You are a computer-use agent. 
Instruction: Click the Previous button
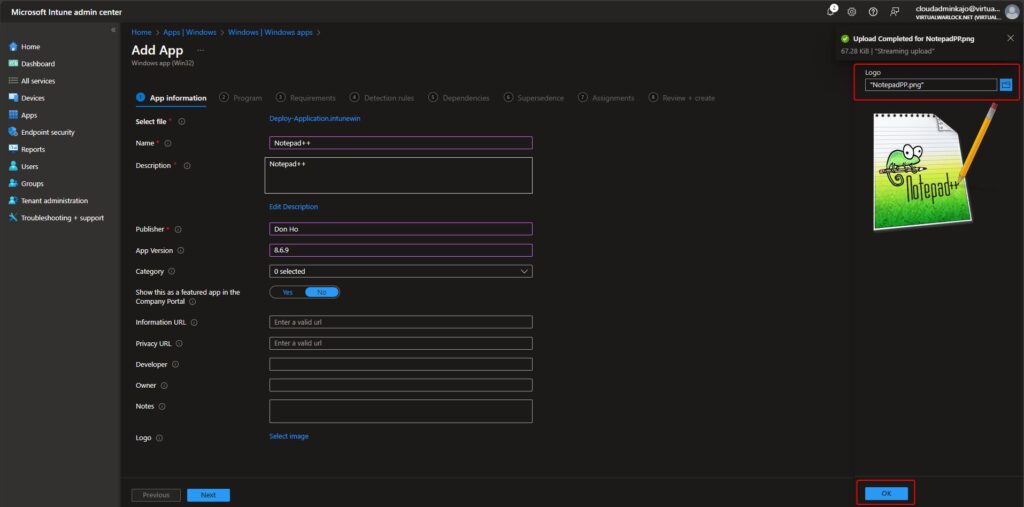pos(156,495)
